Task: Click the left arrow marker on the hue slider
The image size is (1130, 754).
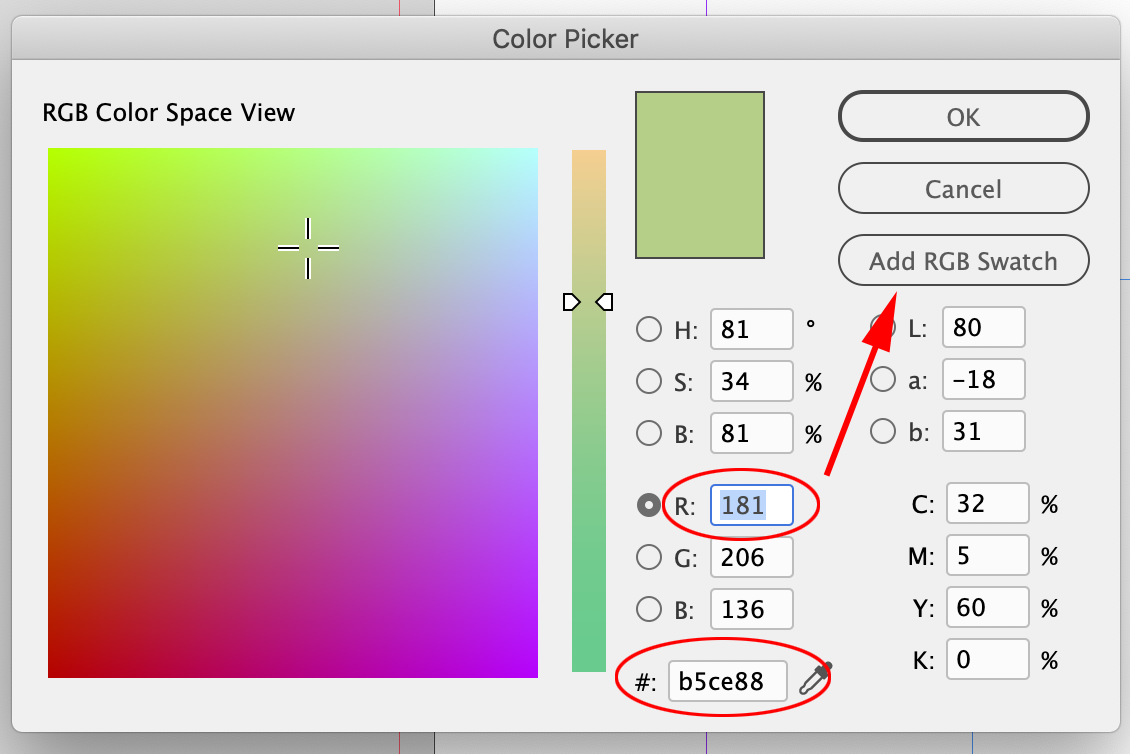Action: pos(571,301)
